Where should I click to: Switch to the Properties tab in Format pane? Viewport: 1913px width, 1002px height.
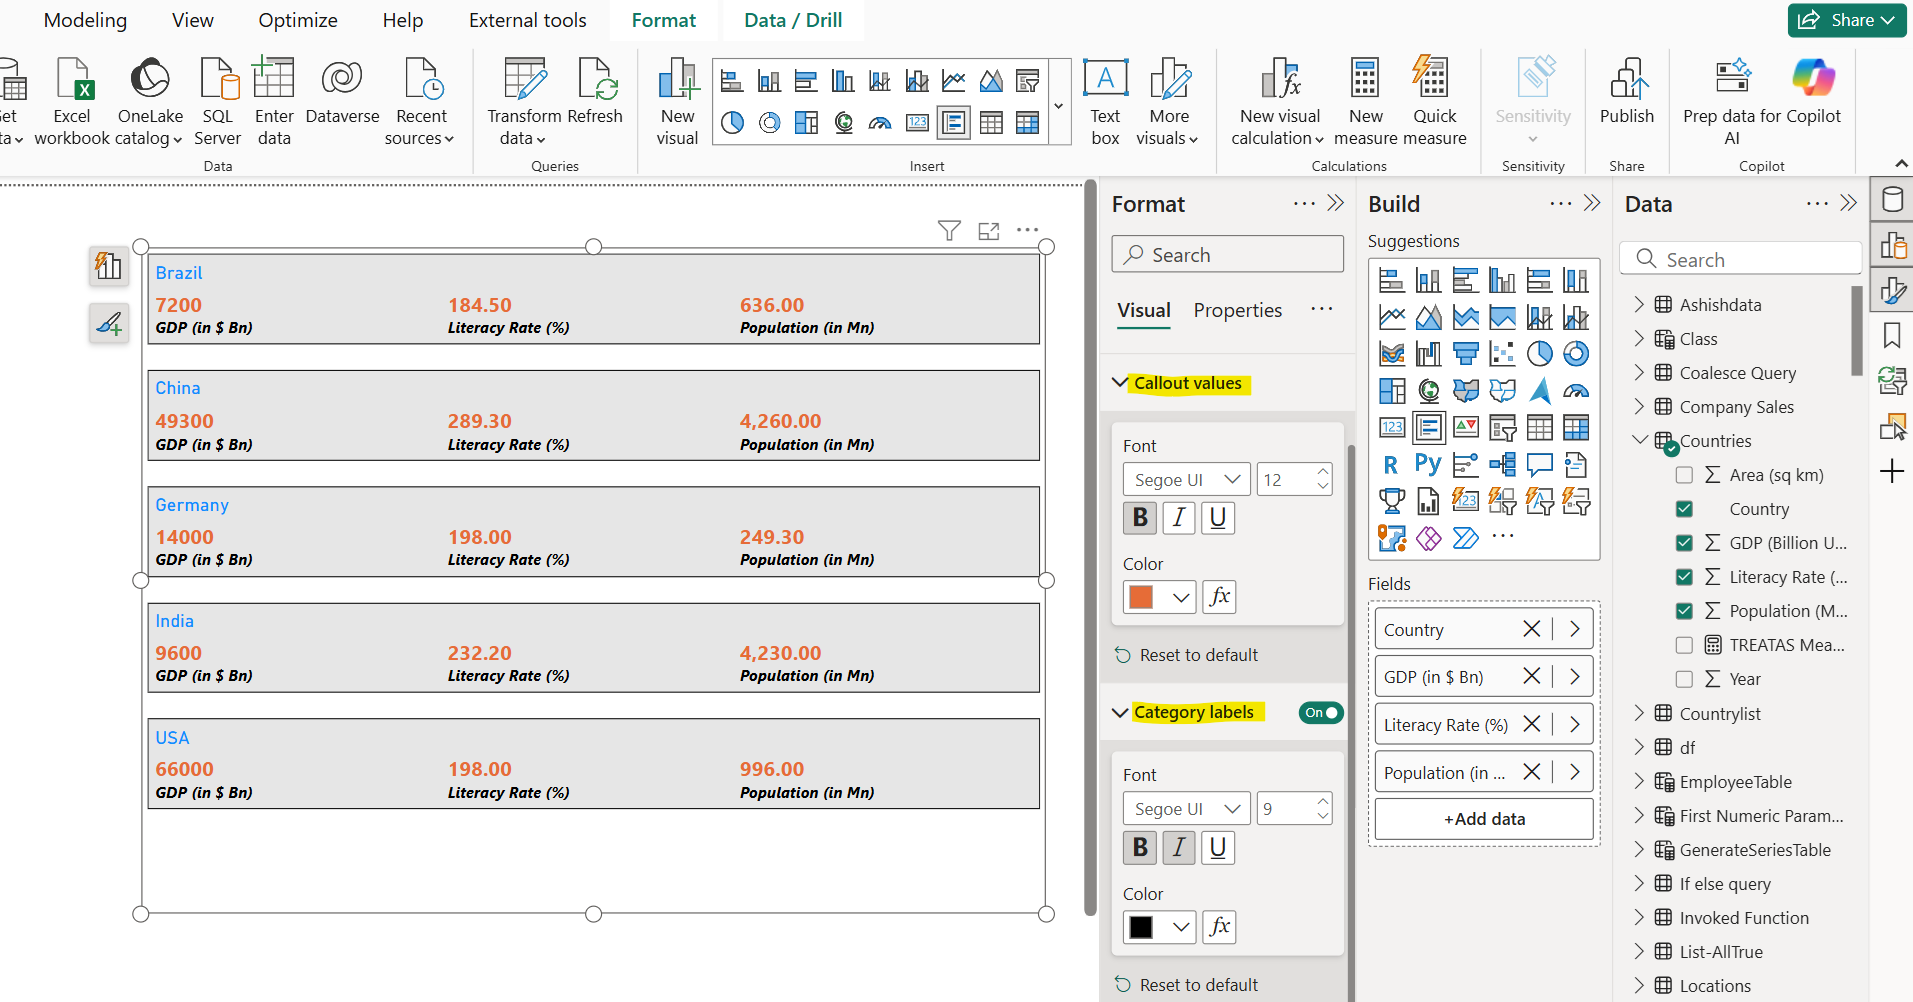tap(1237, 310)
